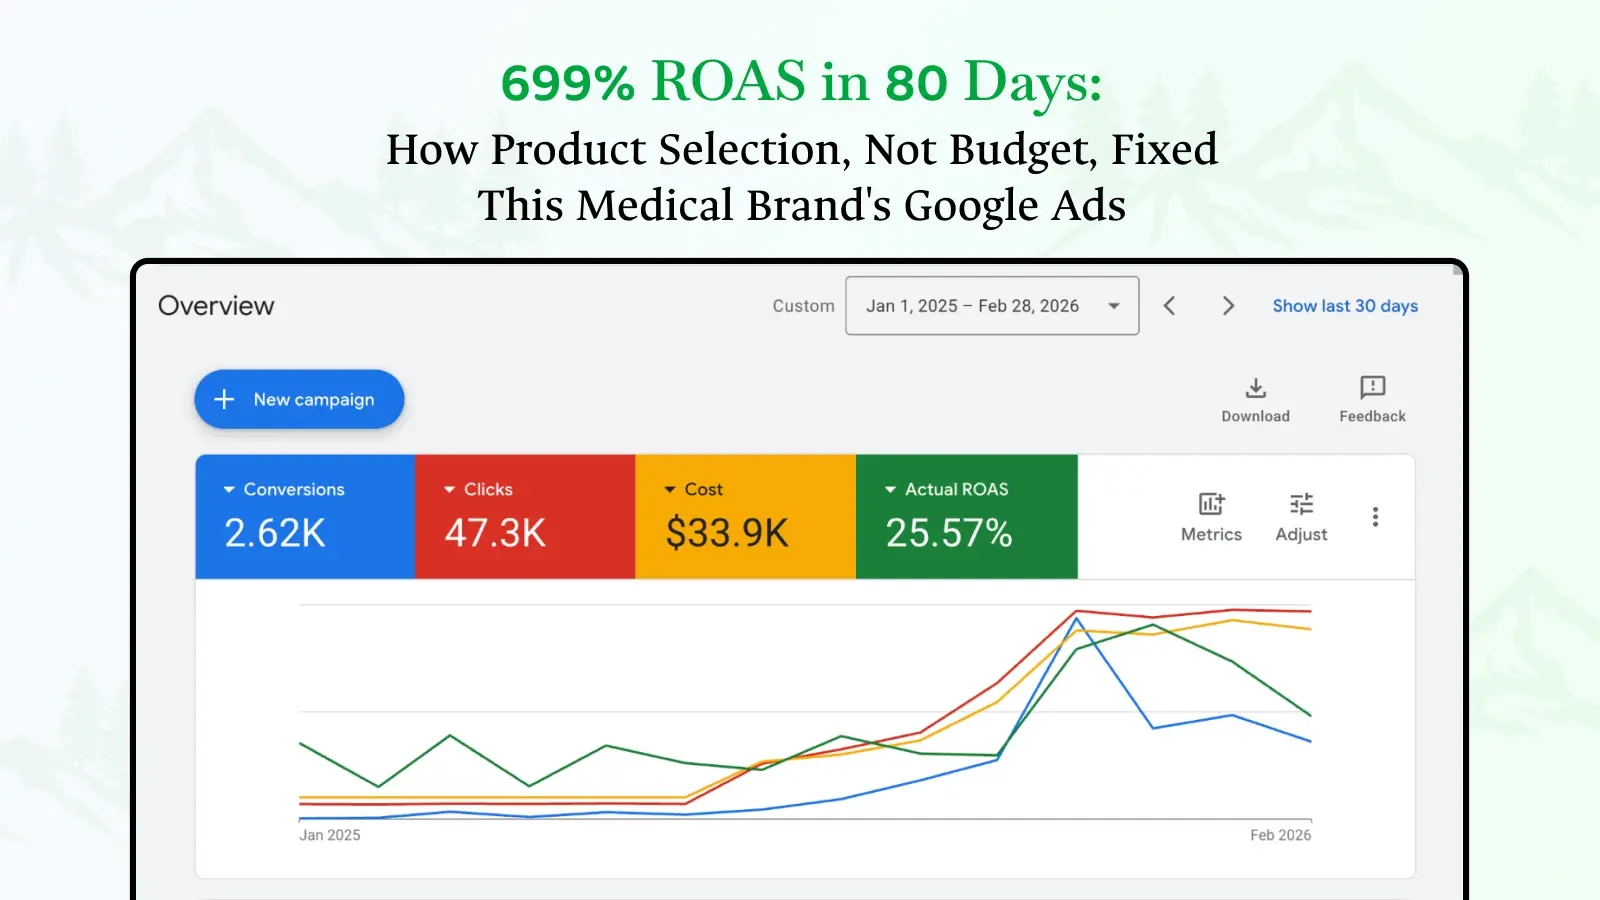Click the Download icon
The height and width of the screenshot is (900, 1600).
1255,388
